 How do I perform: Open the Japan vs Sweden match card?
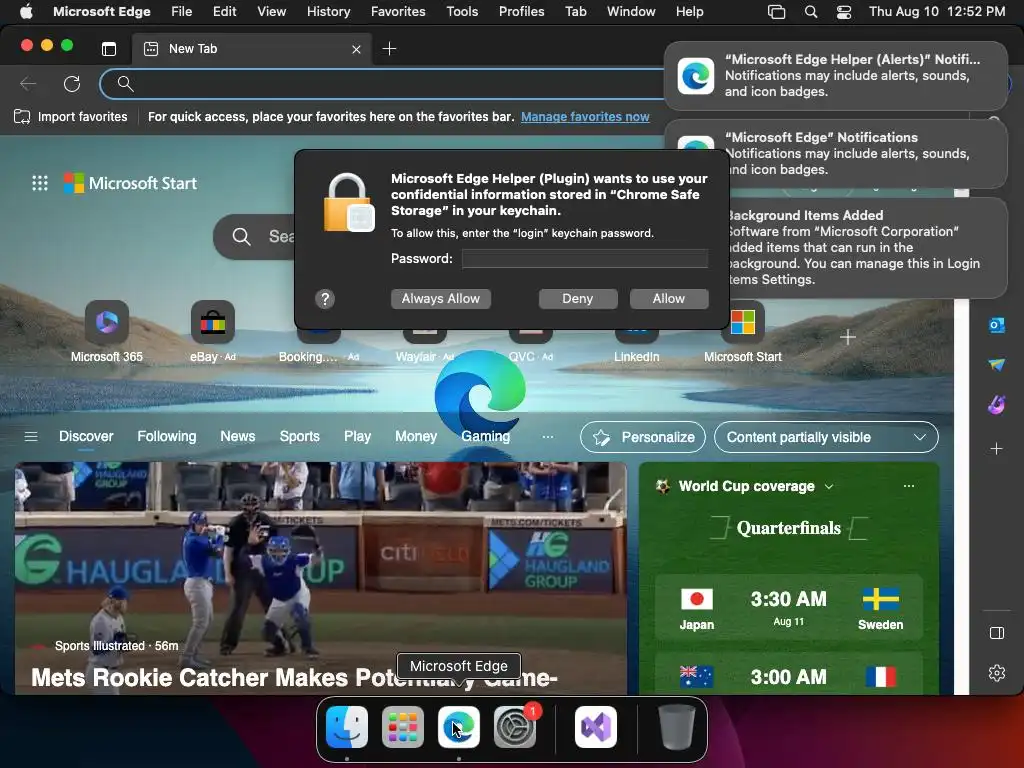[x=788, y=608]
